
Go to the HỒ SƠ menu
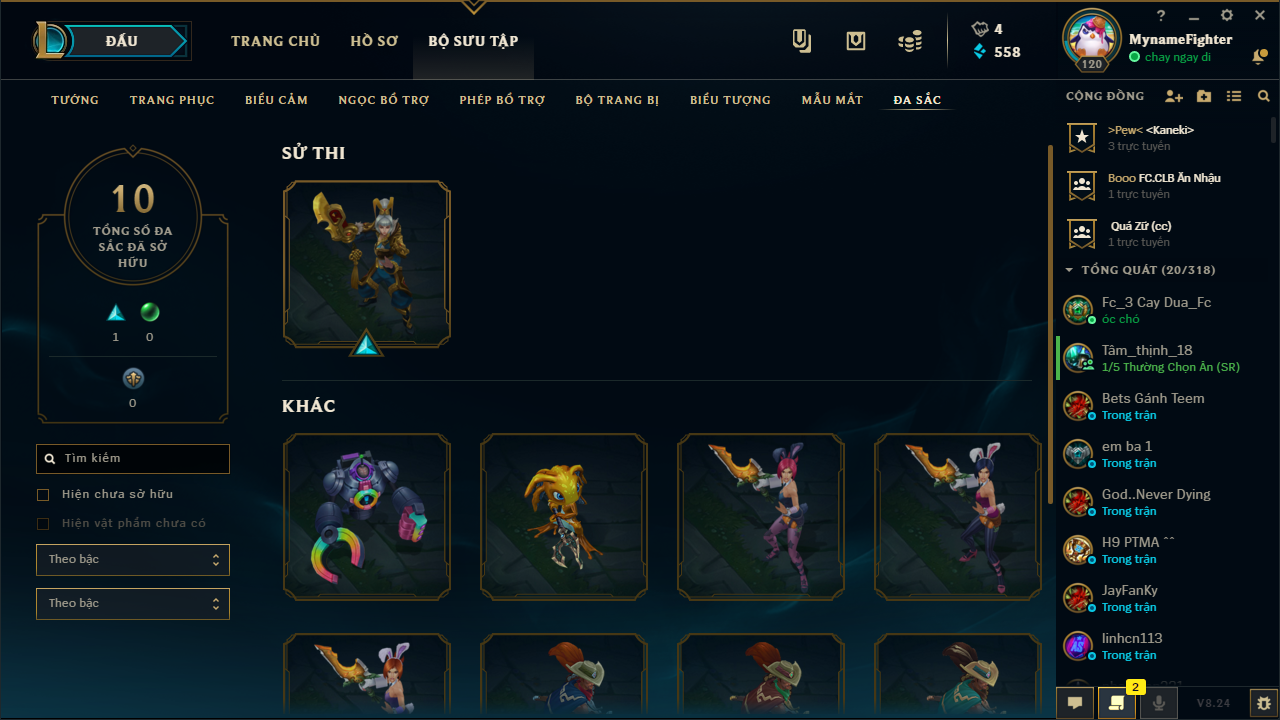[x=374, y=41]
